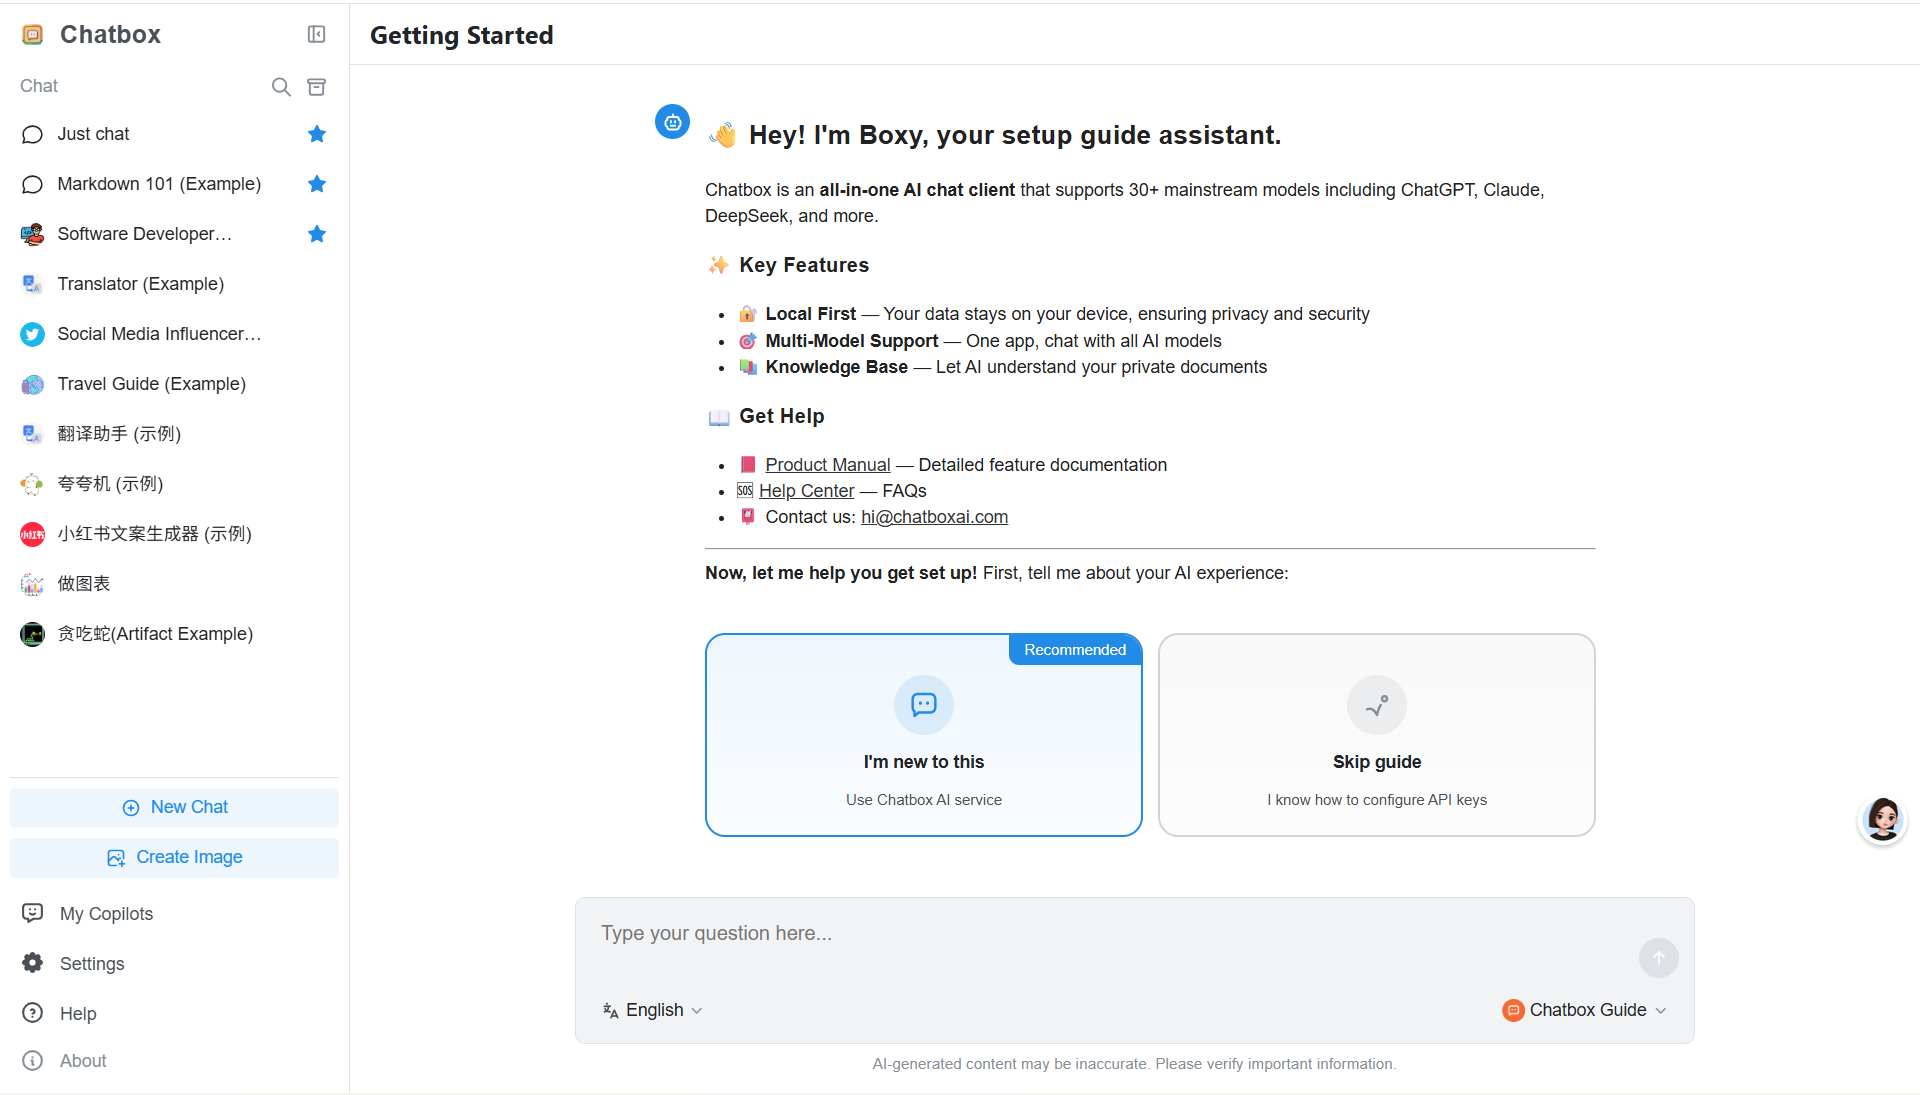The height and width of the screenshot is (1095, 1920).
Task: Click the New Chat button
Action: coord(174,807)
